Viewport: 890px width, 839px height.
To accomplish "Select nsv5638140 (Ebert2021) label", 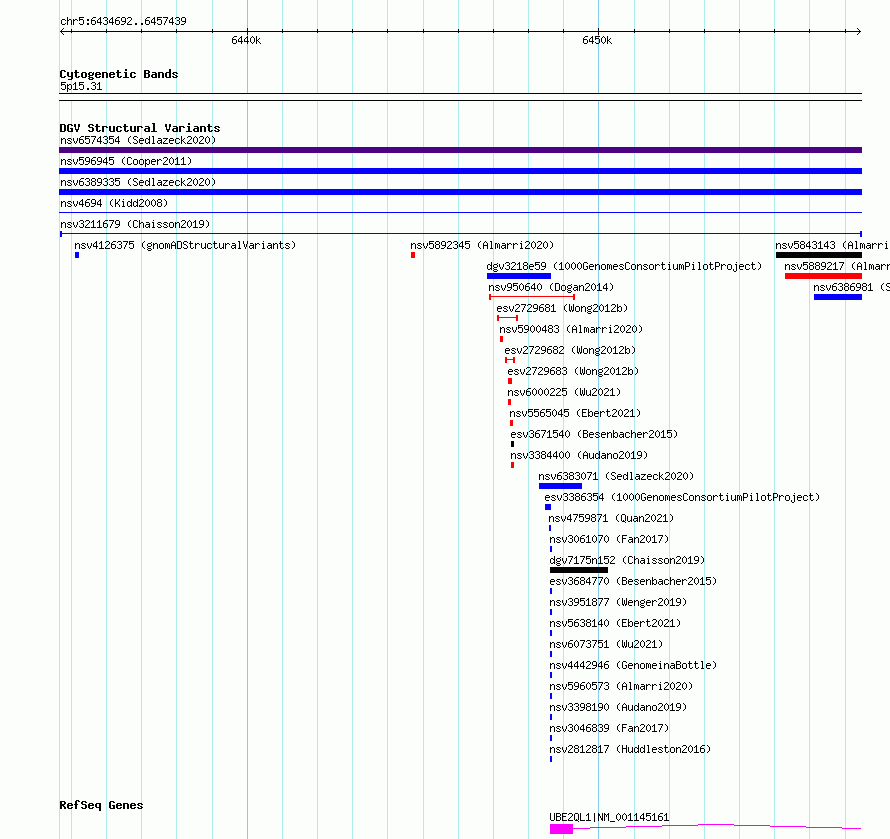I will click(615, 623).
